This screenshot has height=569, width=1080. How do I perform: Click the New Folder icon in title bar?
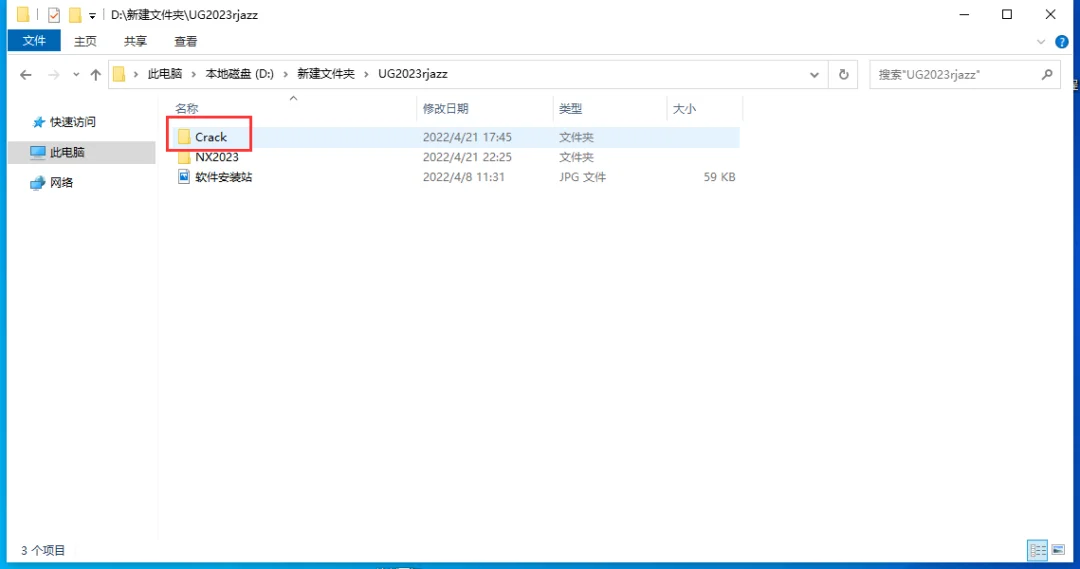[74, 14]
